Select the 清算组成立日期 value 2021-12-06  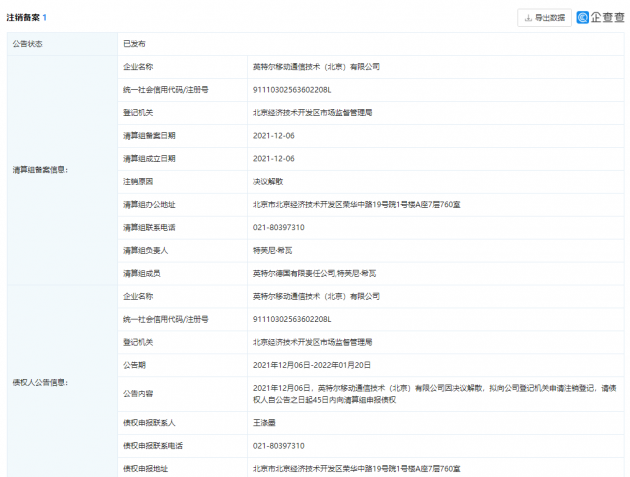(x=274, y=159)
